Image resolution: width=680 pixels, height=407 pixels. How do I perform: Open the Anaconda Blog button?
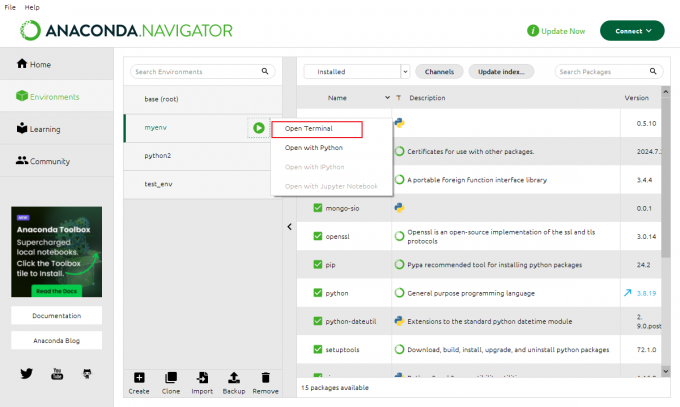tap(56, 341)
